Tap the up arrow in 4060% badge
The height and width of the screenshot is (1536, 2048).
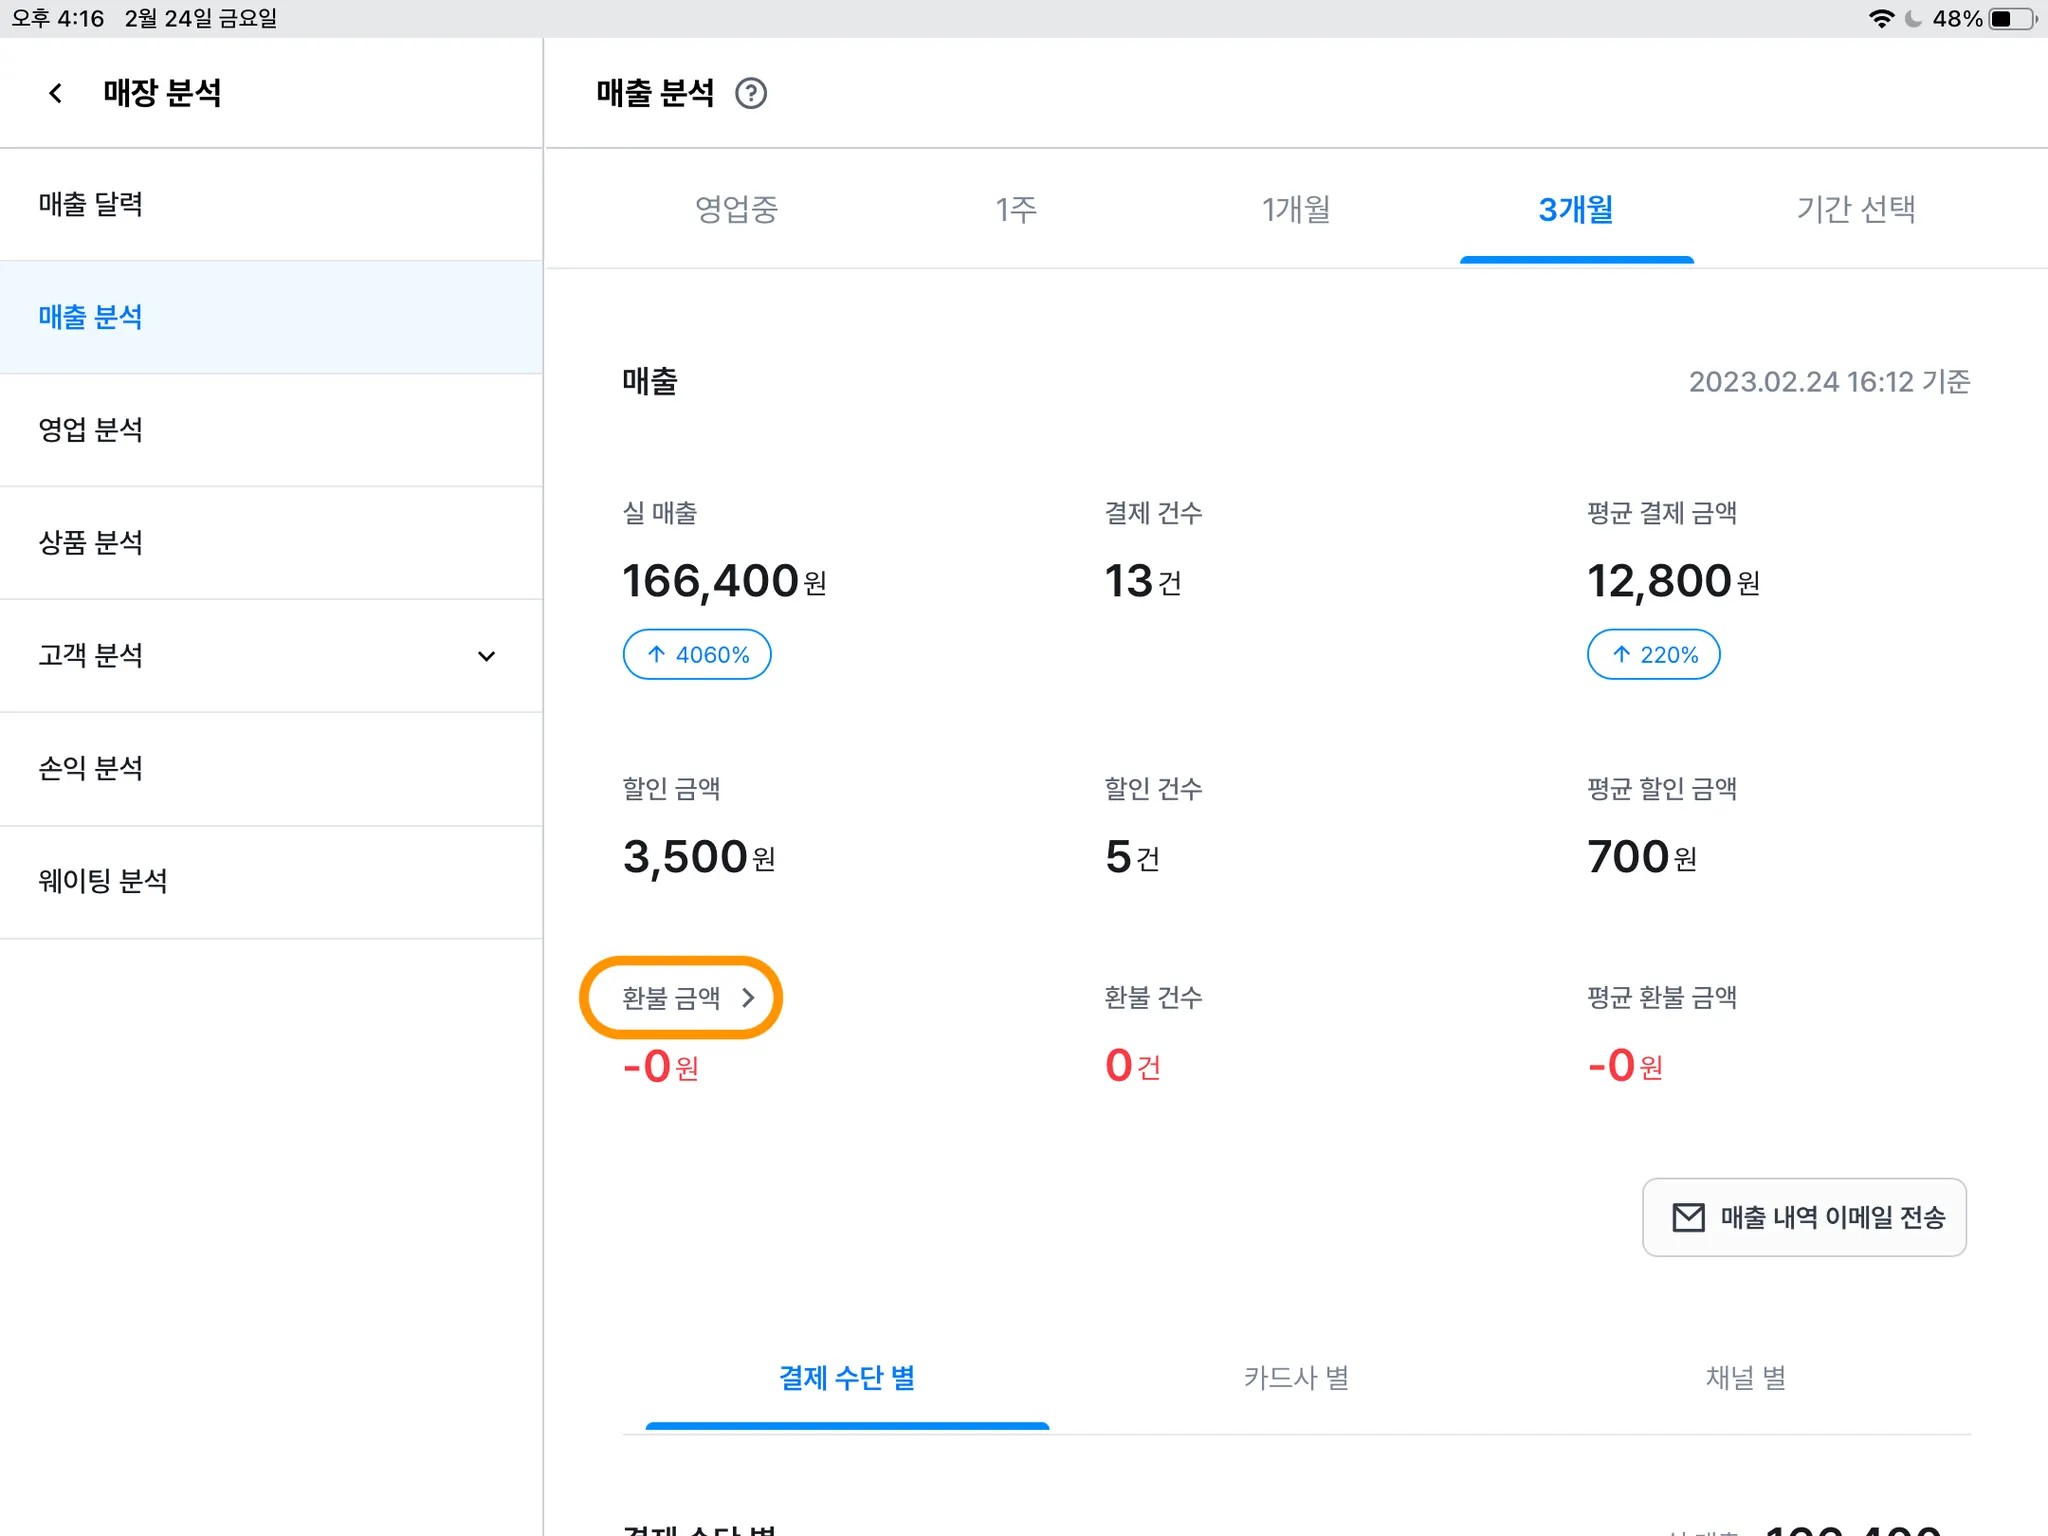(656, 654)
